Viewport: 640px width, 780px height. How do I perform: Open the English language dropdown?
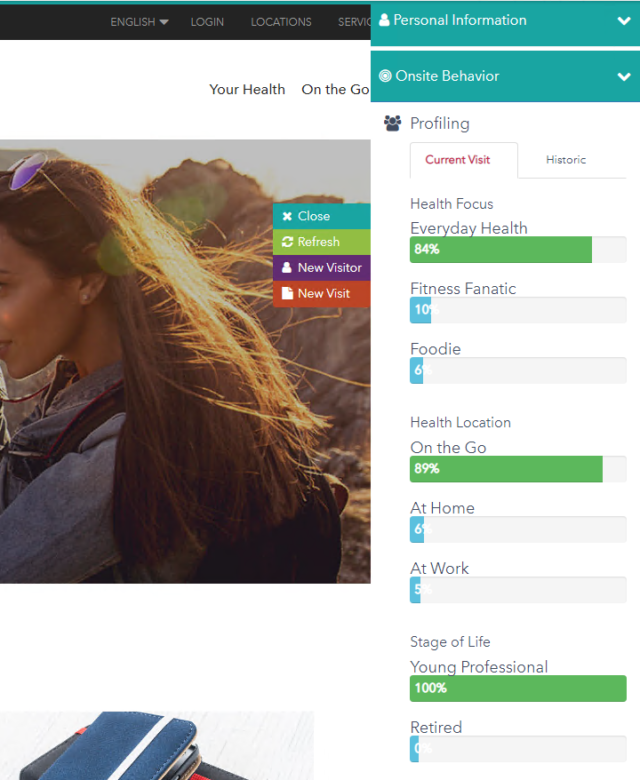(x=139, y=22)
